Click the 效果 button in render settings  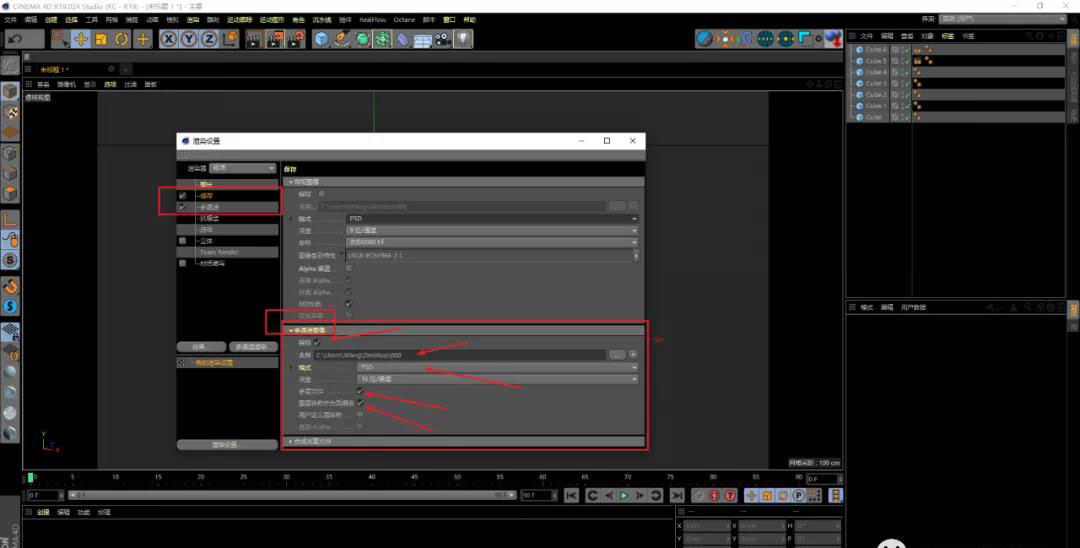pos(201,347)
